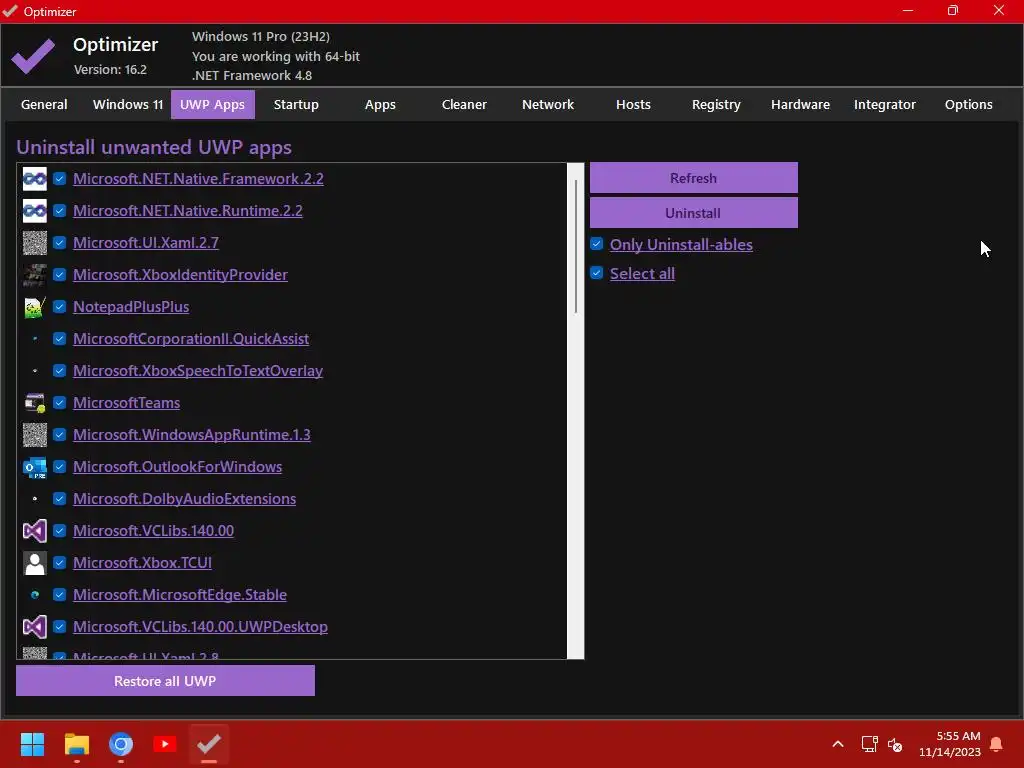1024x768 pixels.
Task: Click the Microsoft.XboxSpeechToTextOverlay link
Action: click(x=198, y=371)
